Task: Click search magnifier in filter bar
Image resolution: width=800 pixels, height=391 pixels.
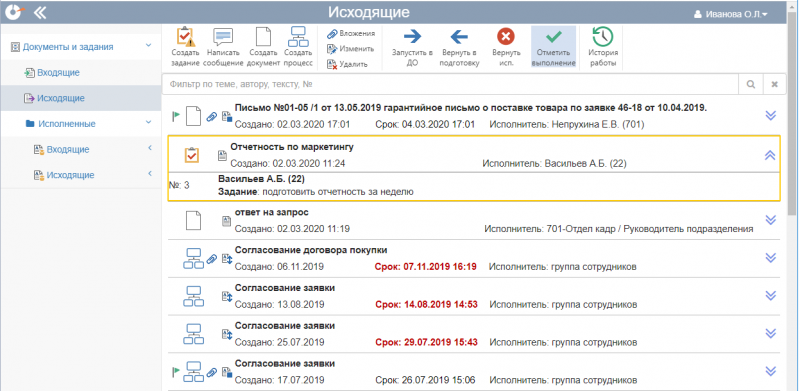Action: (751, 84)
